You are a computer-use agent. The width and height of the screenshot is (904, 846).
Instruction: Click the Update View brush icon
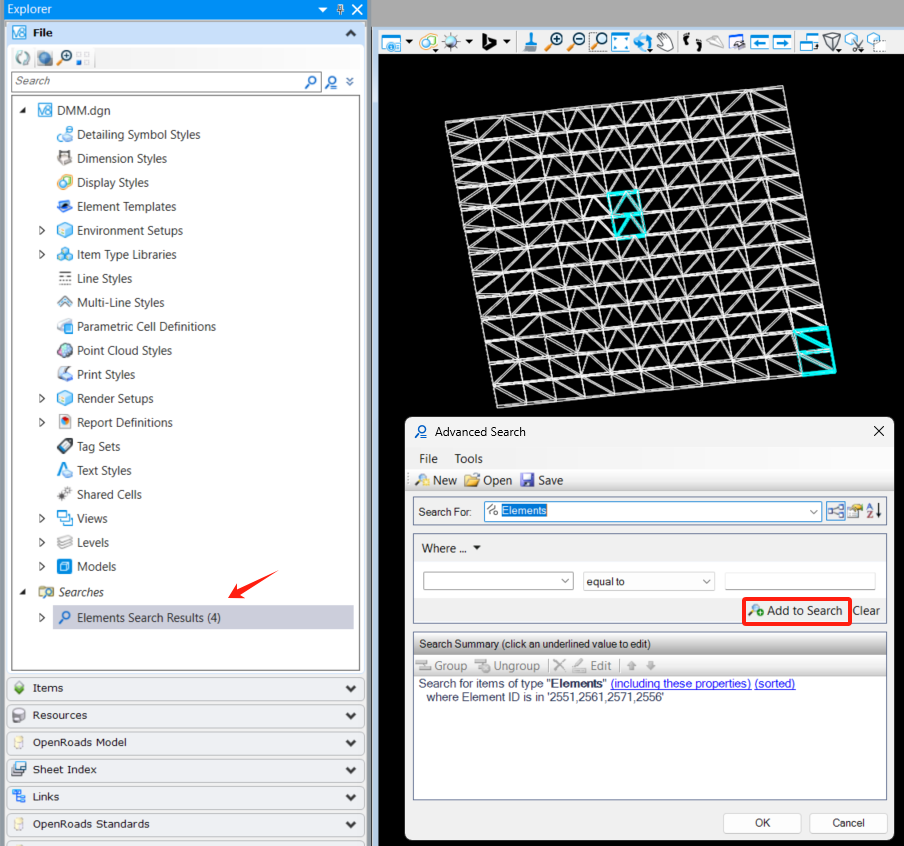coord(531,42)
